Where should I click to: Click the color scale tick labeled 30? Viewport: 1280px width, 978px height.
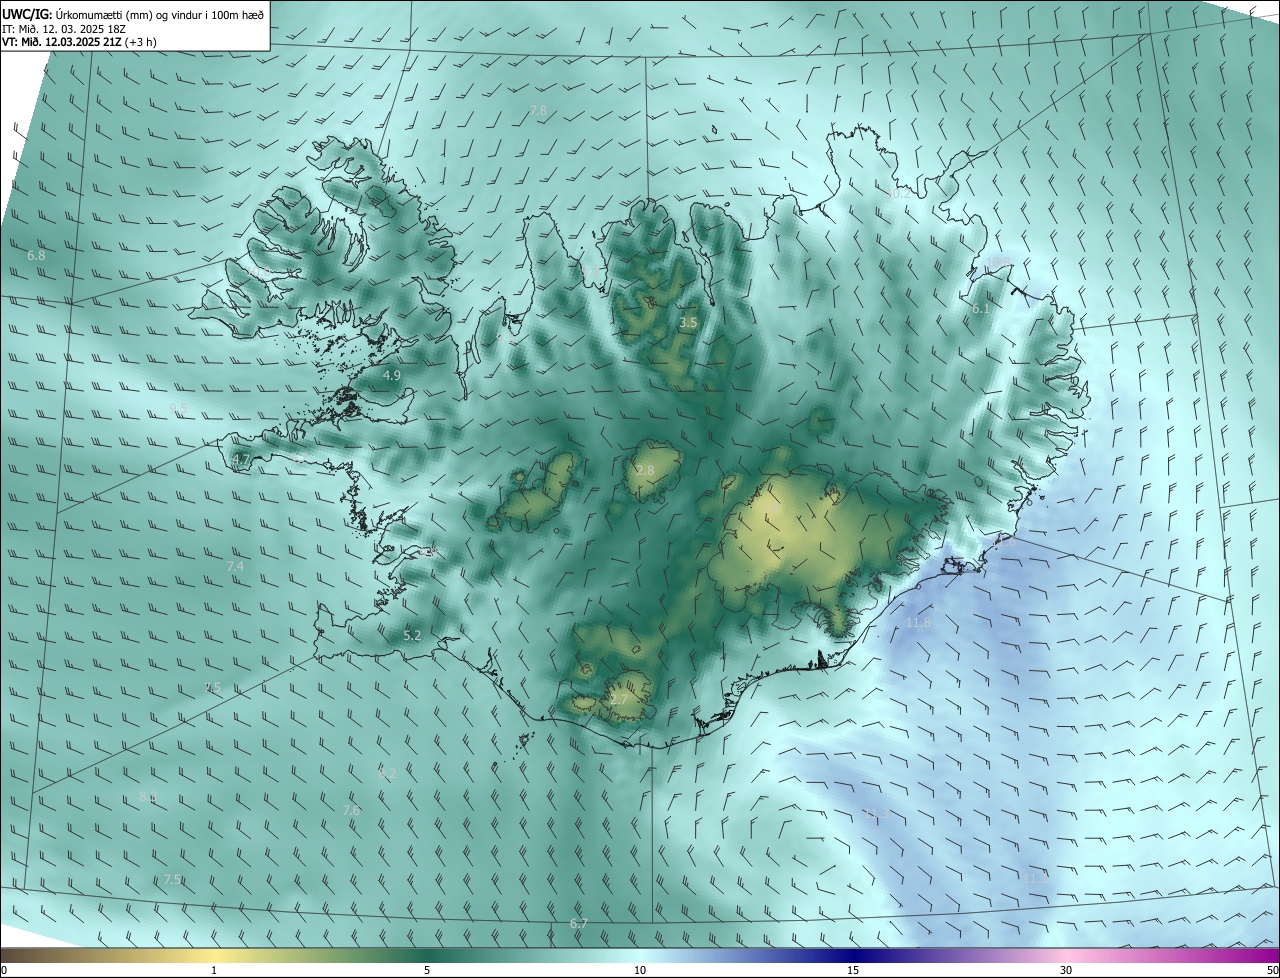tap(1066, 970)
